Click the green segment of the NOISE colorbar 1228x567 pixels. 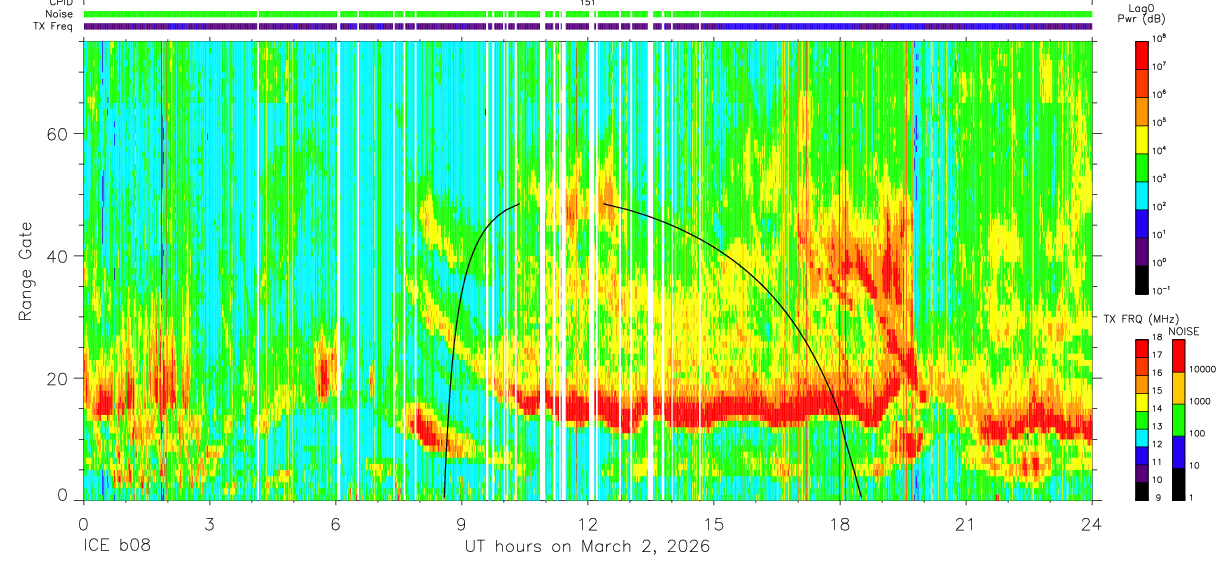click(1177, 419)
